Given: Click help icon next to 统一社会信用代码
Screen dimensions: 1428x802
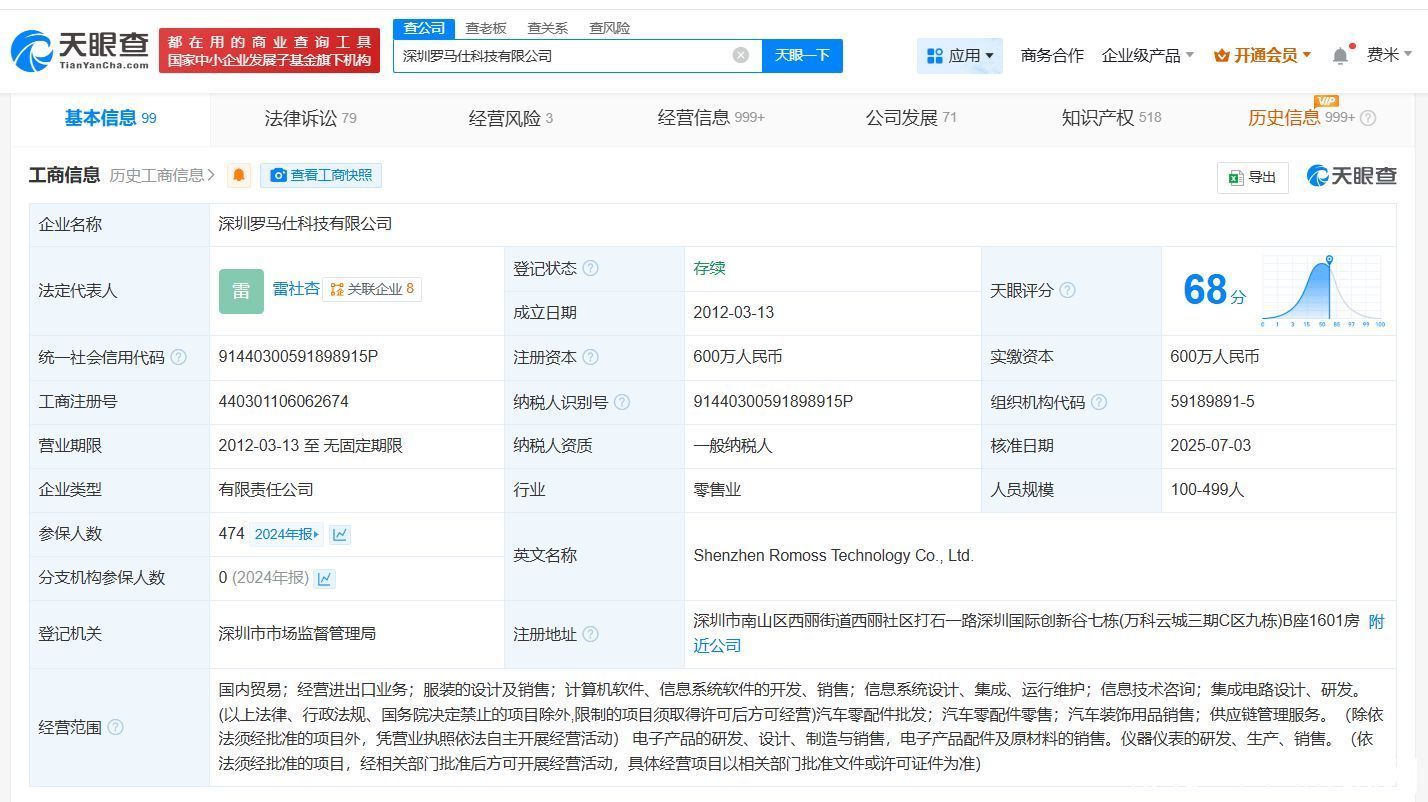Looking at the screenshot, I should (x=178, y=357).
